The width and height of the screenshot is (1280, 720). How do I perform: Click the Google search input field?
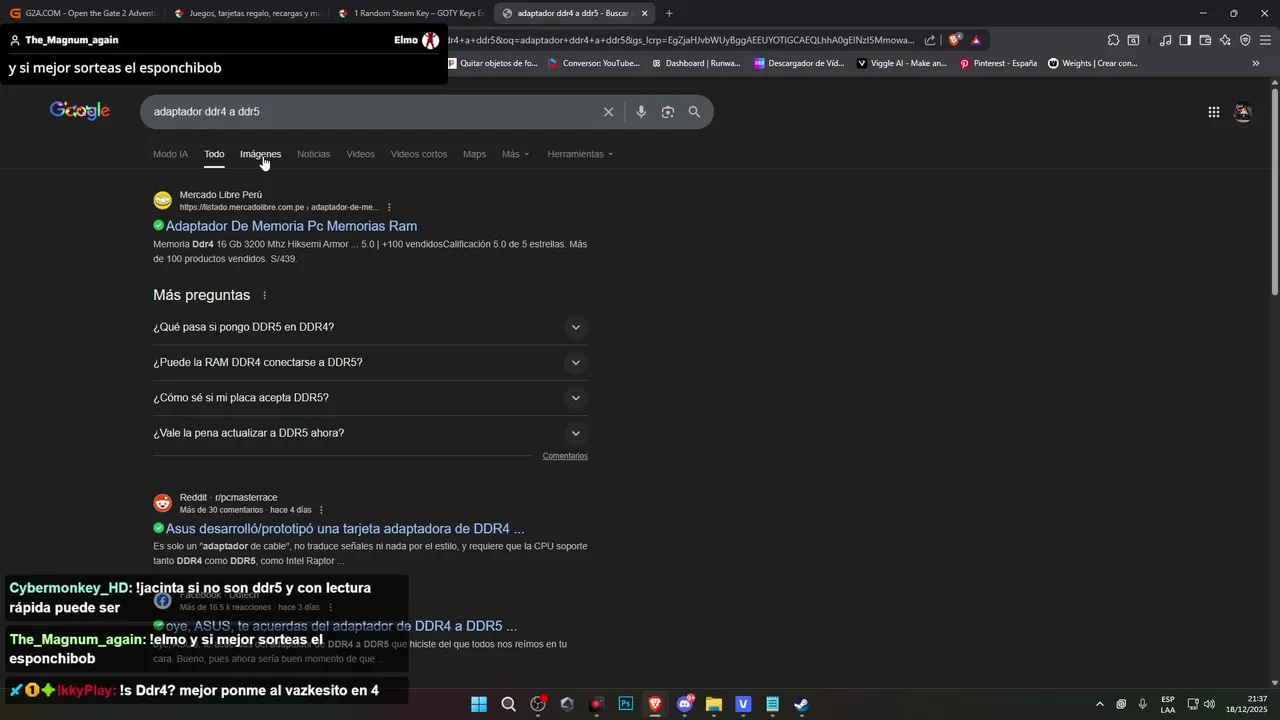pyautogui.click(x=370, y=112)
